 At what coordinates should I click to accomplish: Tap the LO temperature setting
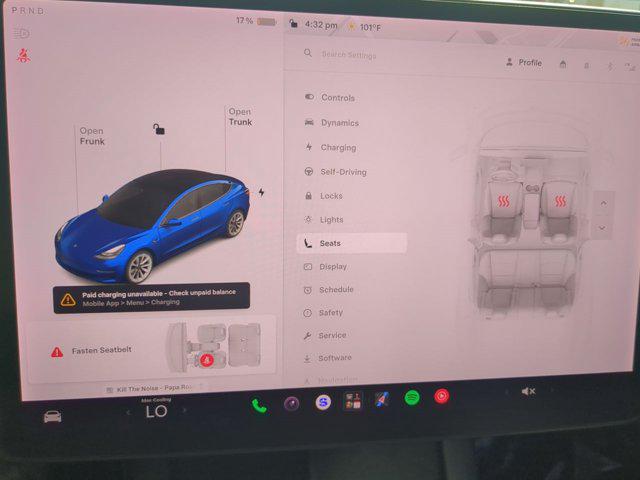pos(156,411)
